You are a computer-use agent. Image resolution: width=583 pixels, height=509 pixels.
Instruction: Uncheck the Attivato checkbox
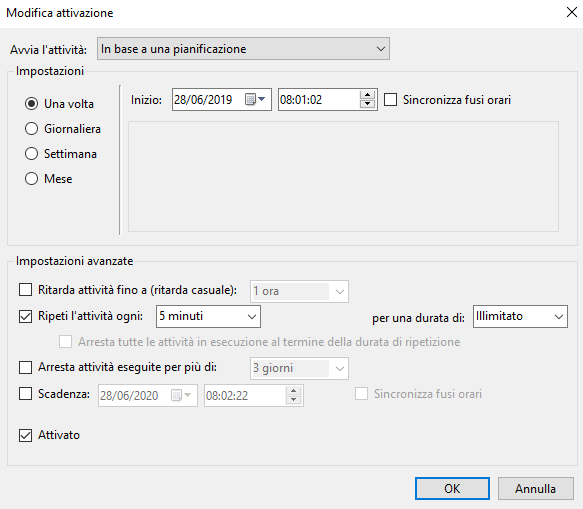(25, 435)
